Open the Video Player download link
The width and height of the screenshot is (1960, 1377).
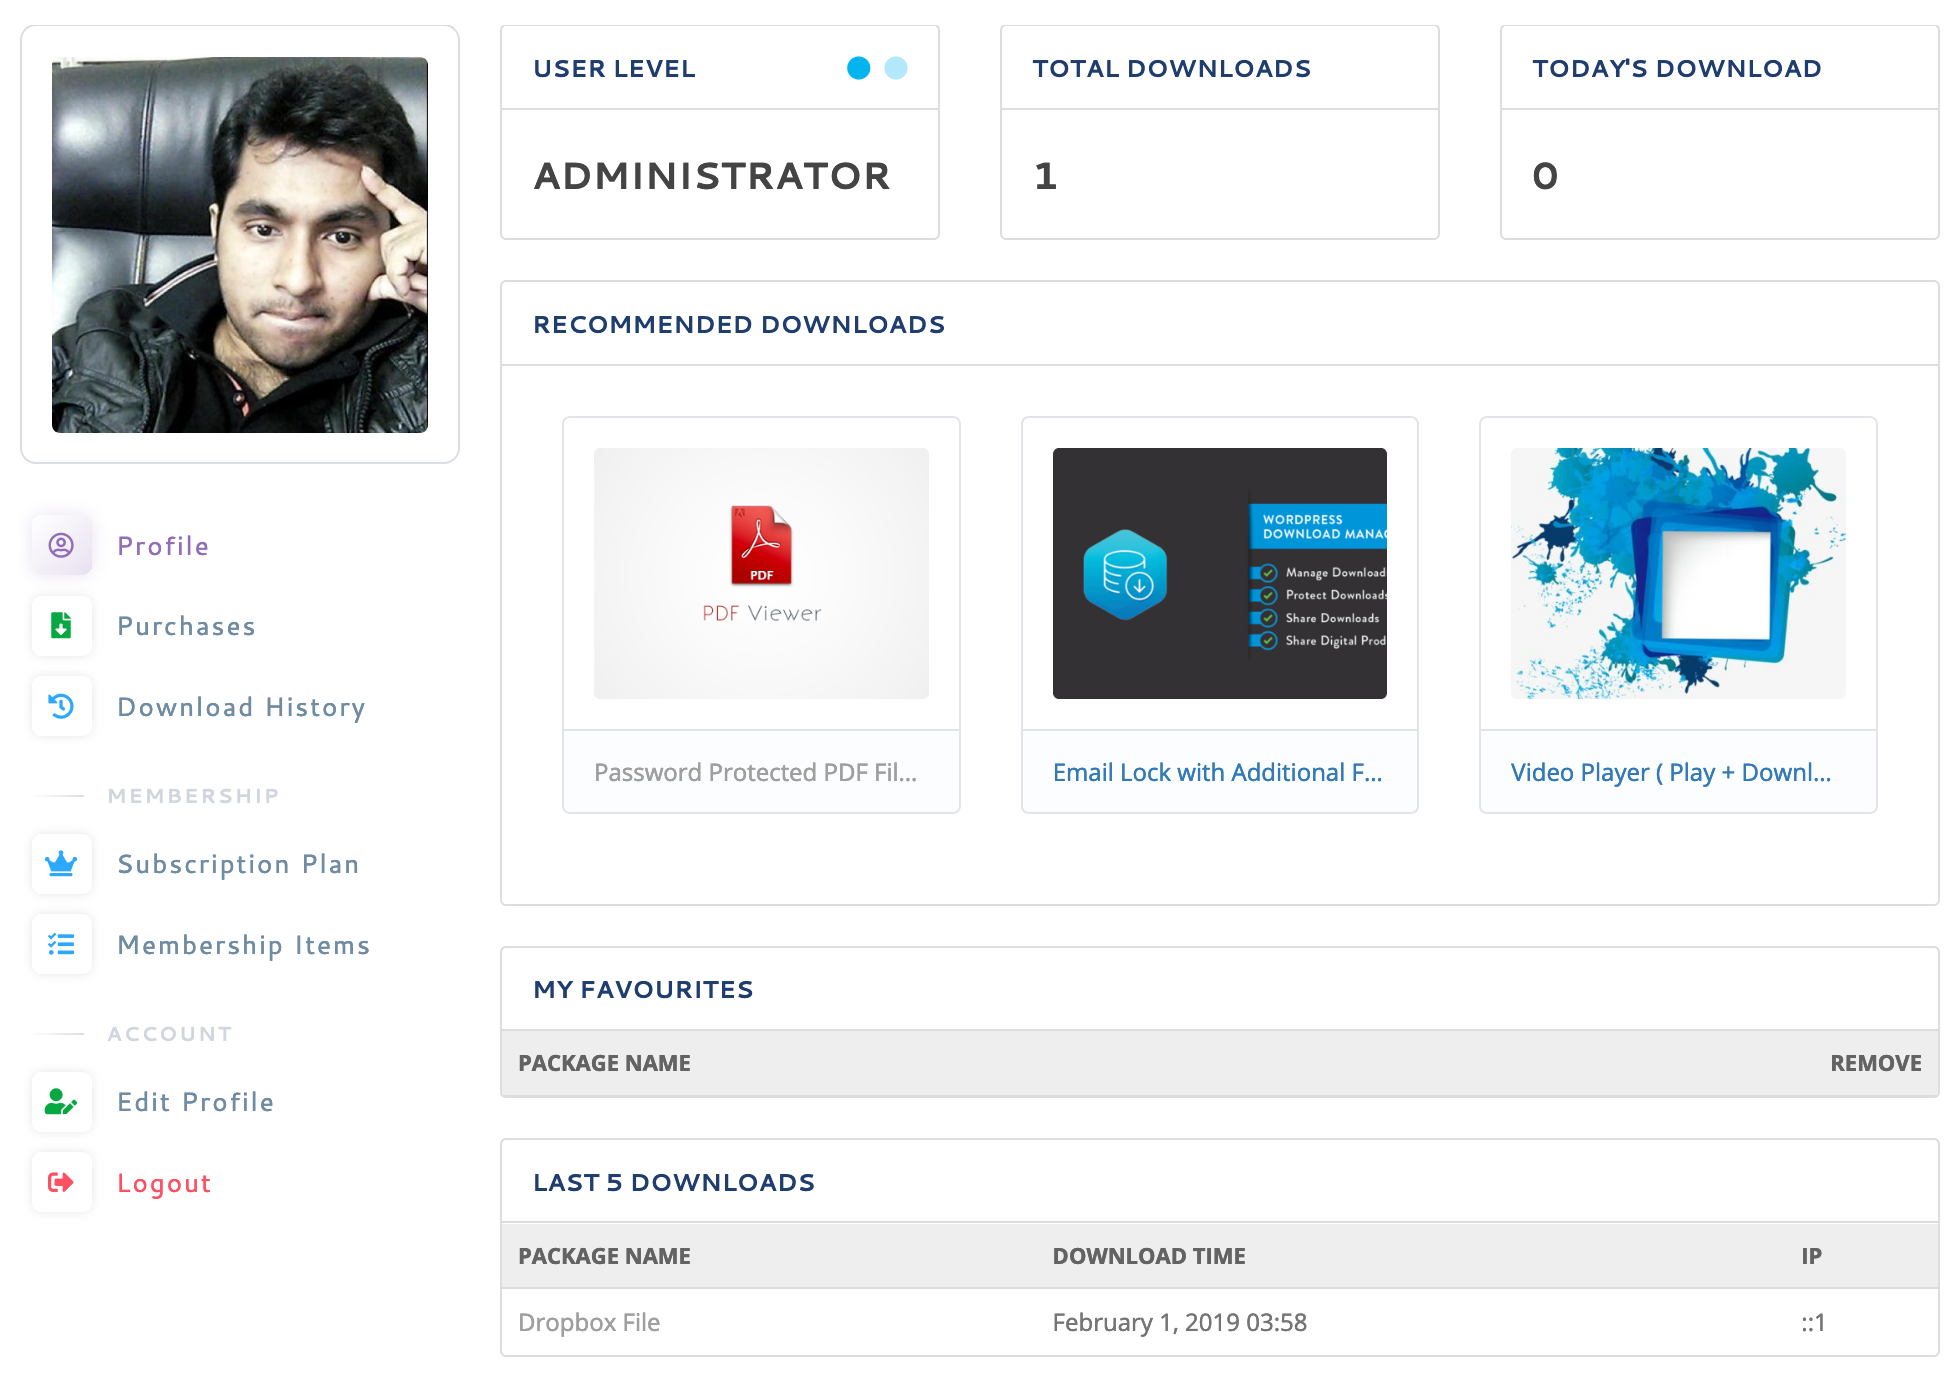1672,771
